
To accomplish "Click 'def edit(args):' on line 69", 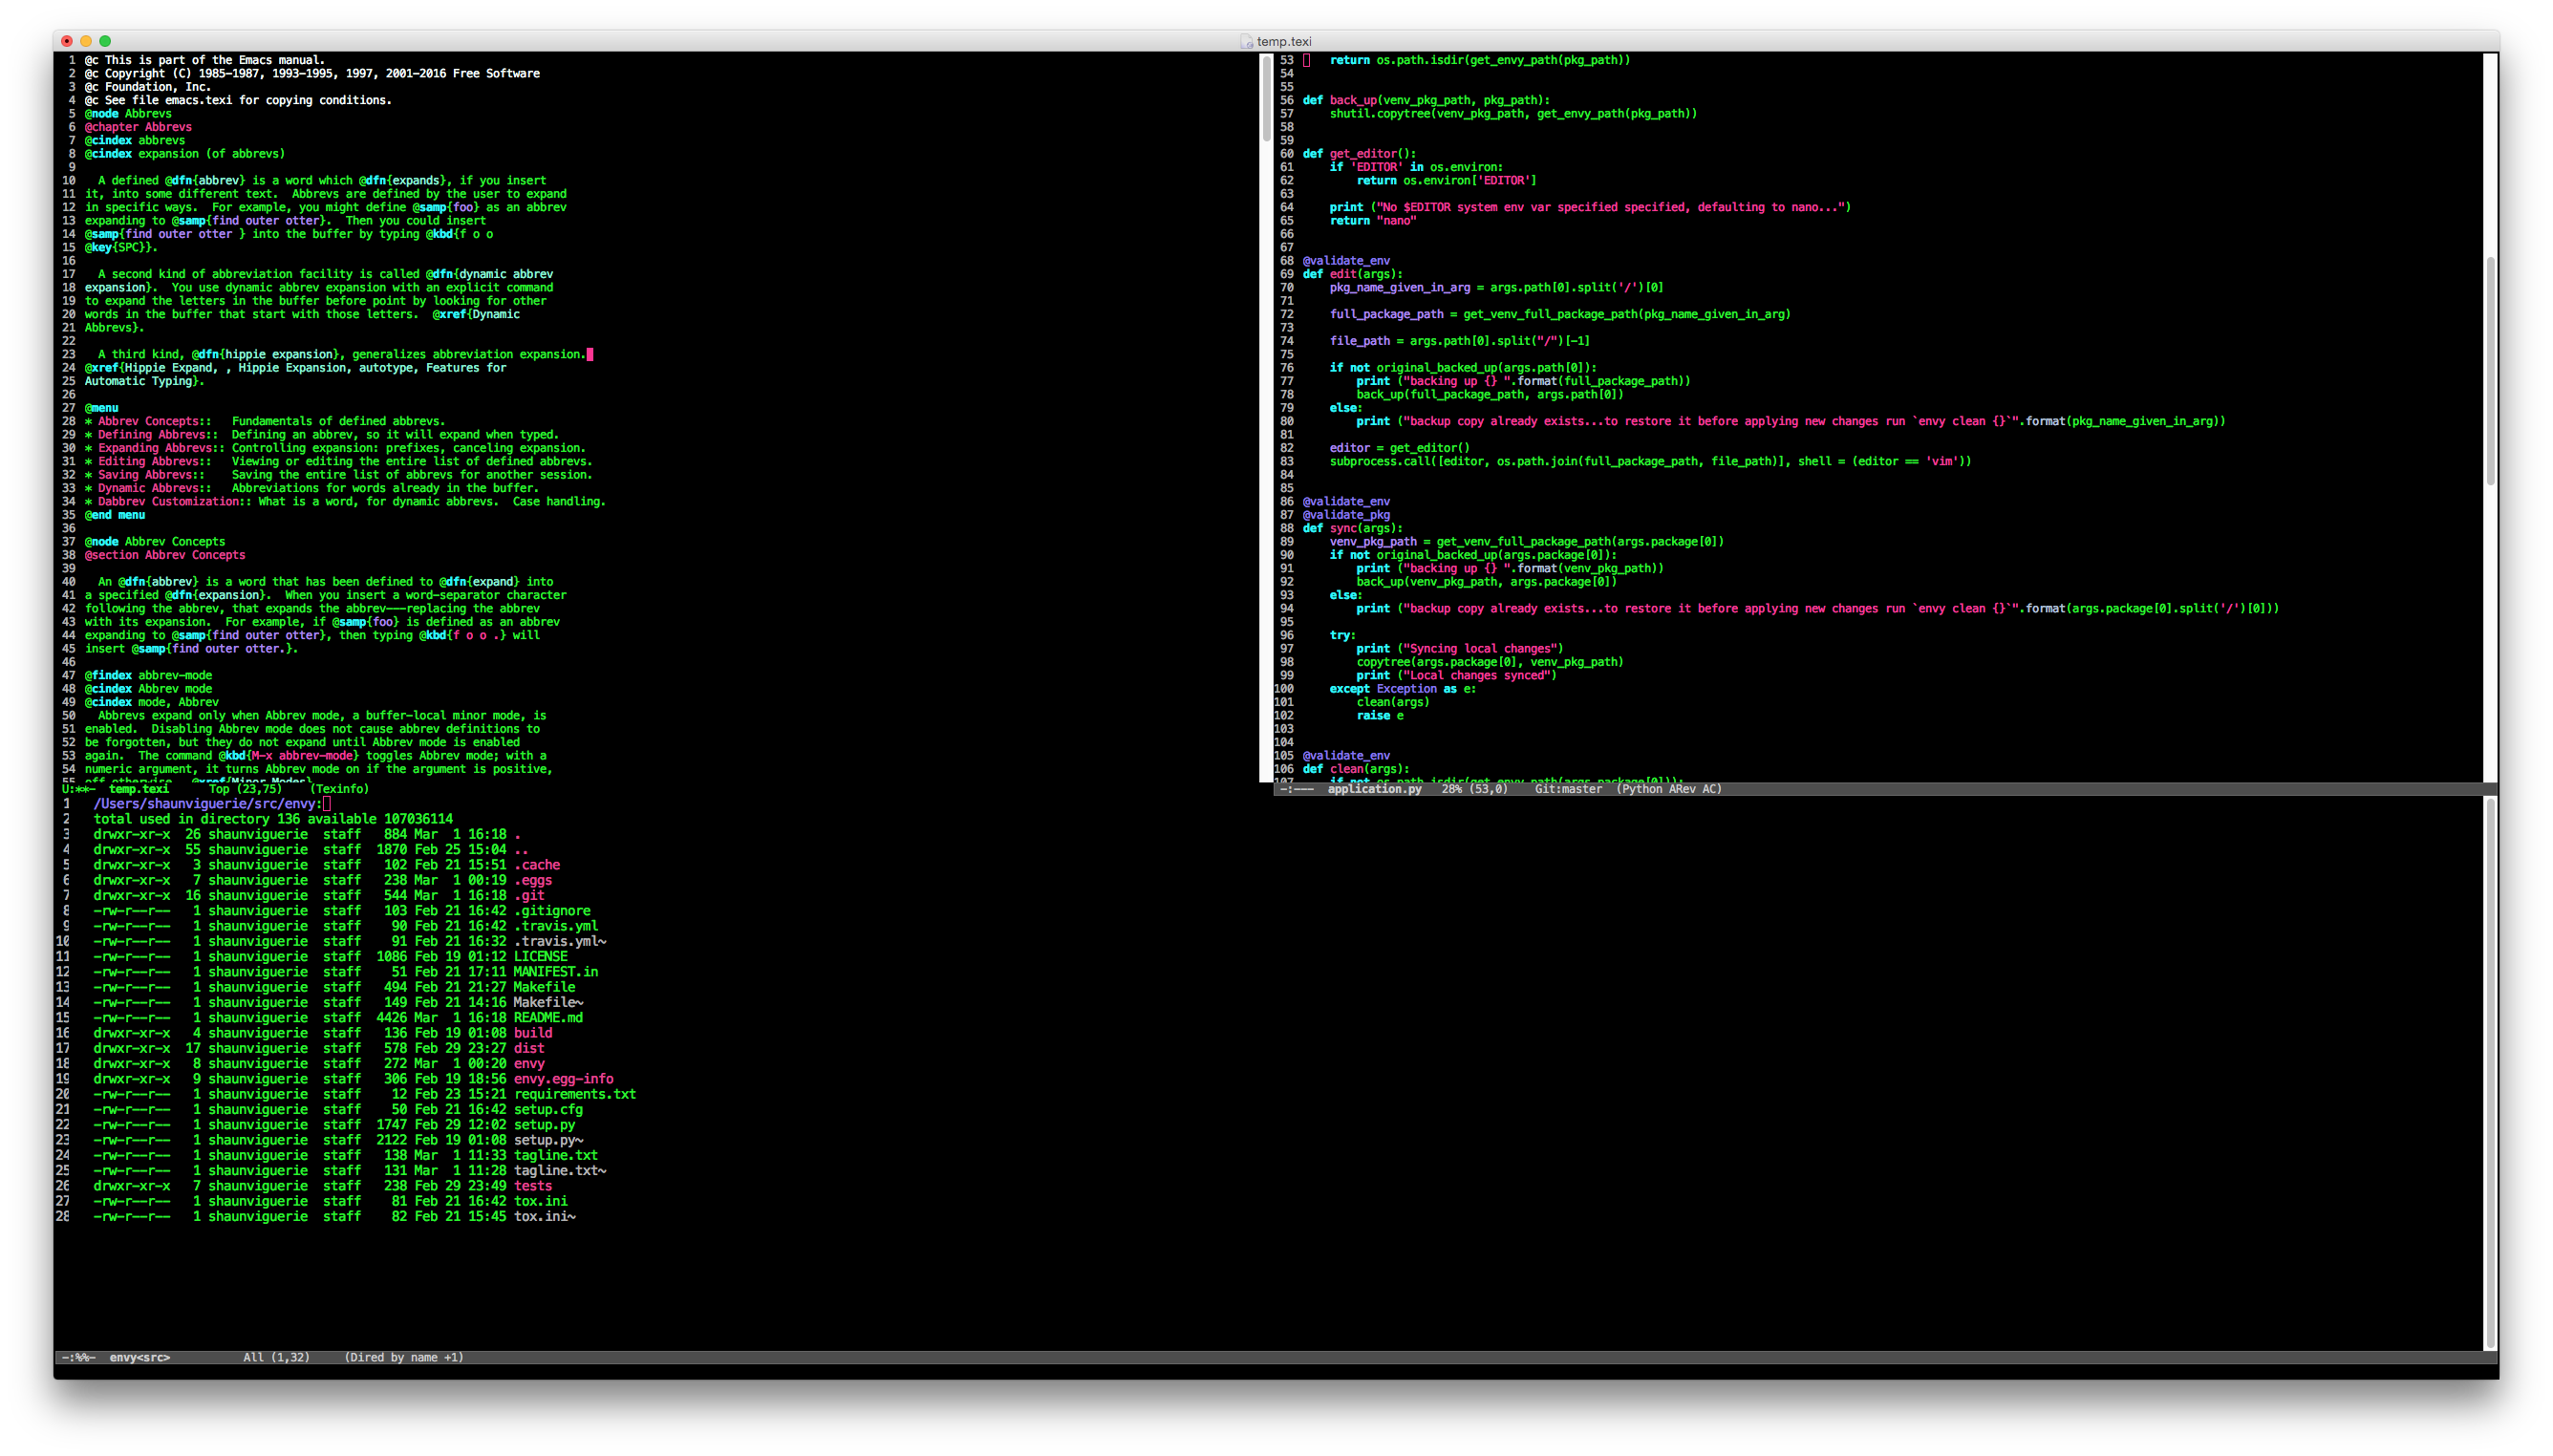I will pos(1352,274).
